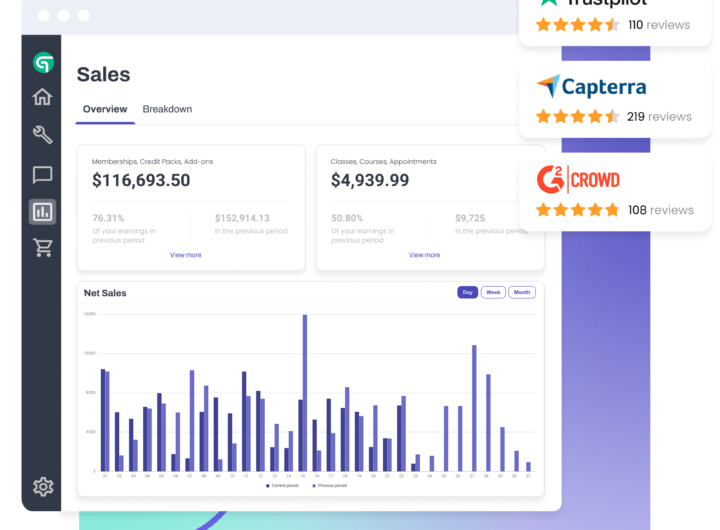This screenshot has width=720, height=530.
Task: Open the chat messages icon
Action: (x=42, y=175)
